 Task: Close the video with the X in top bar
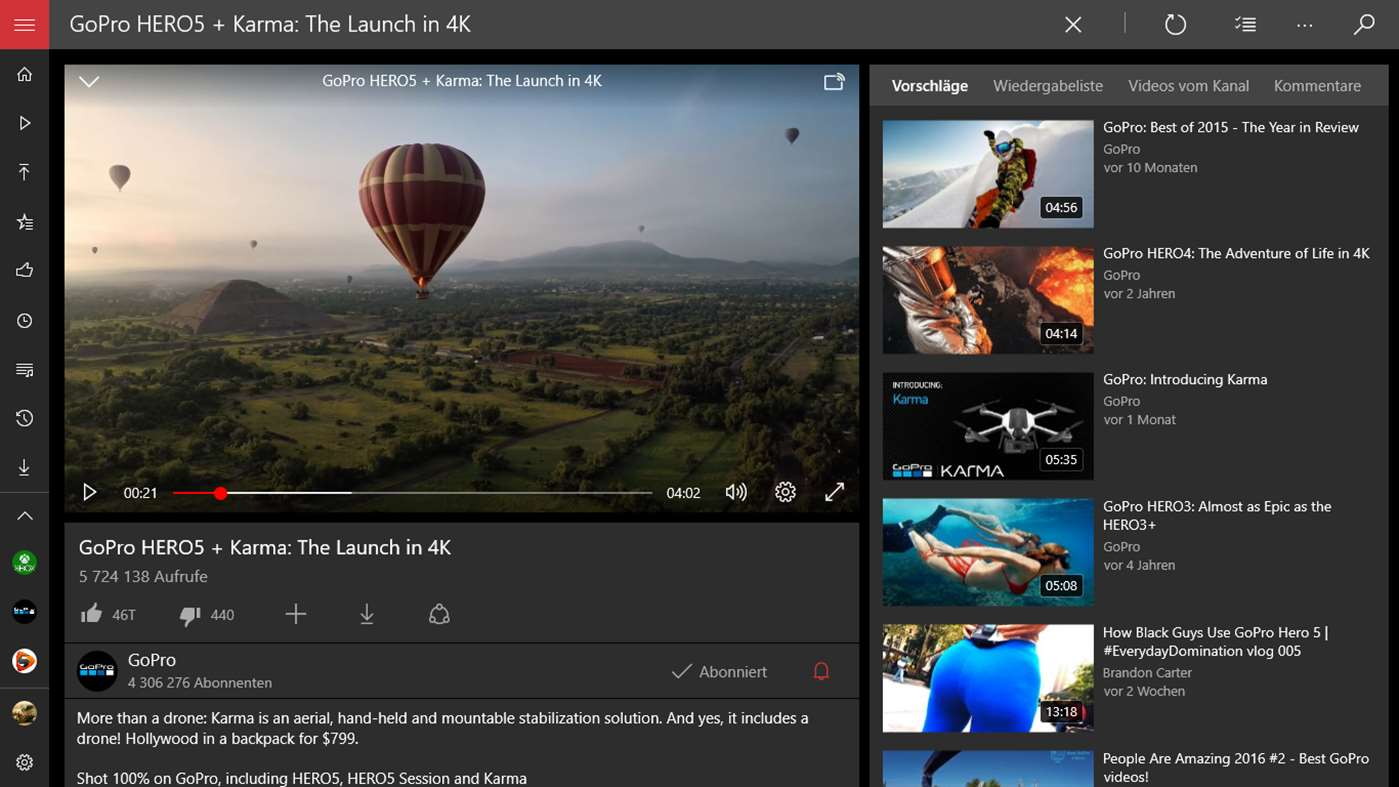click(1073, 24)
